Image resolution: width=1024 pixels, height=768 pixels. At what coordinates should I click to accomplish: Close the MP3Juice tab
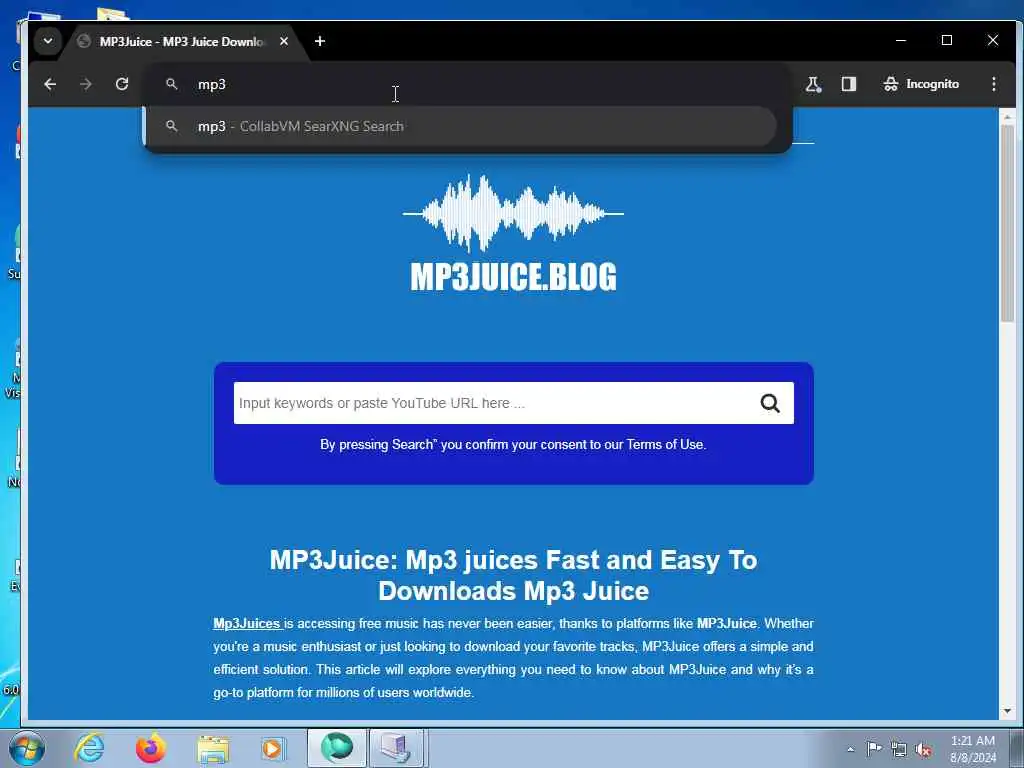coord(283,41)
